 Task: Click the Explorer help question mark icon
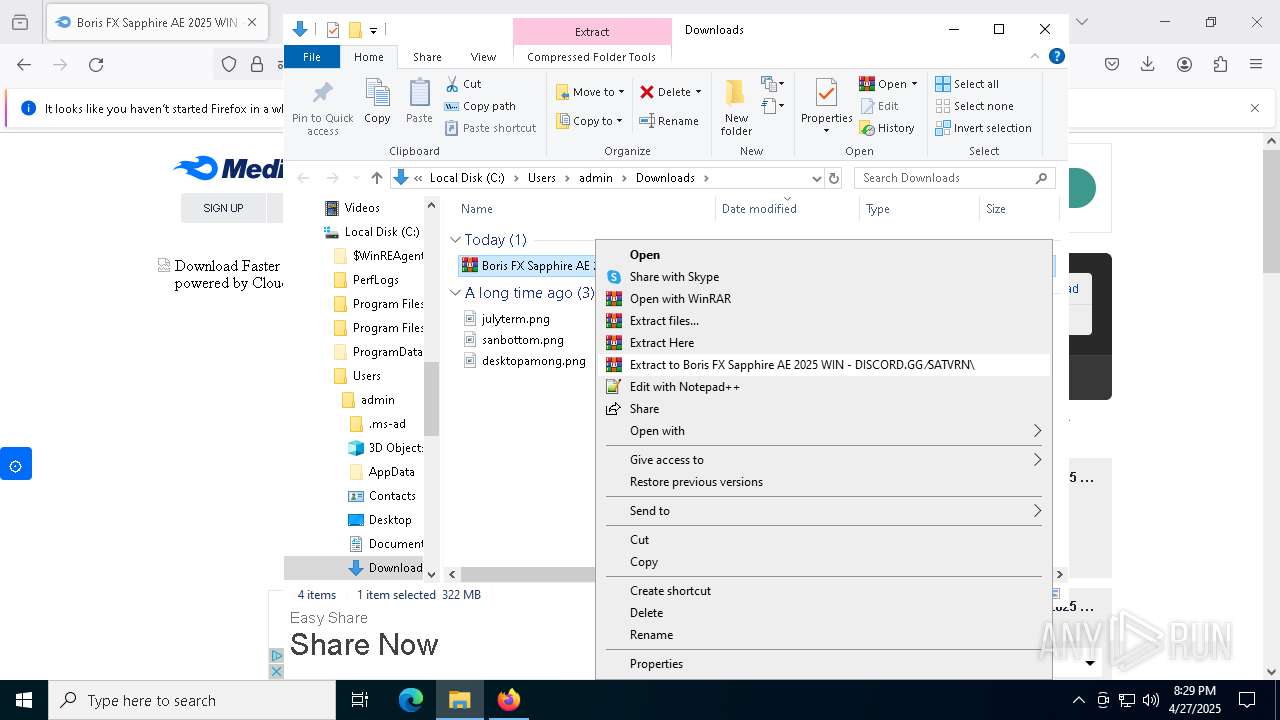point(1056,57)
